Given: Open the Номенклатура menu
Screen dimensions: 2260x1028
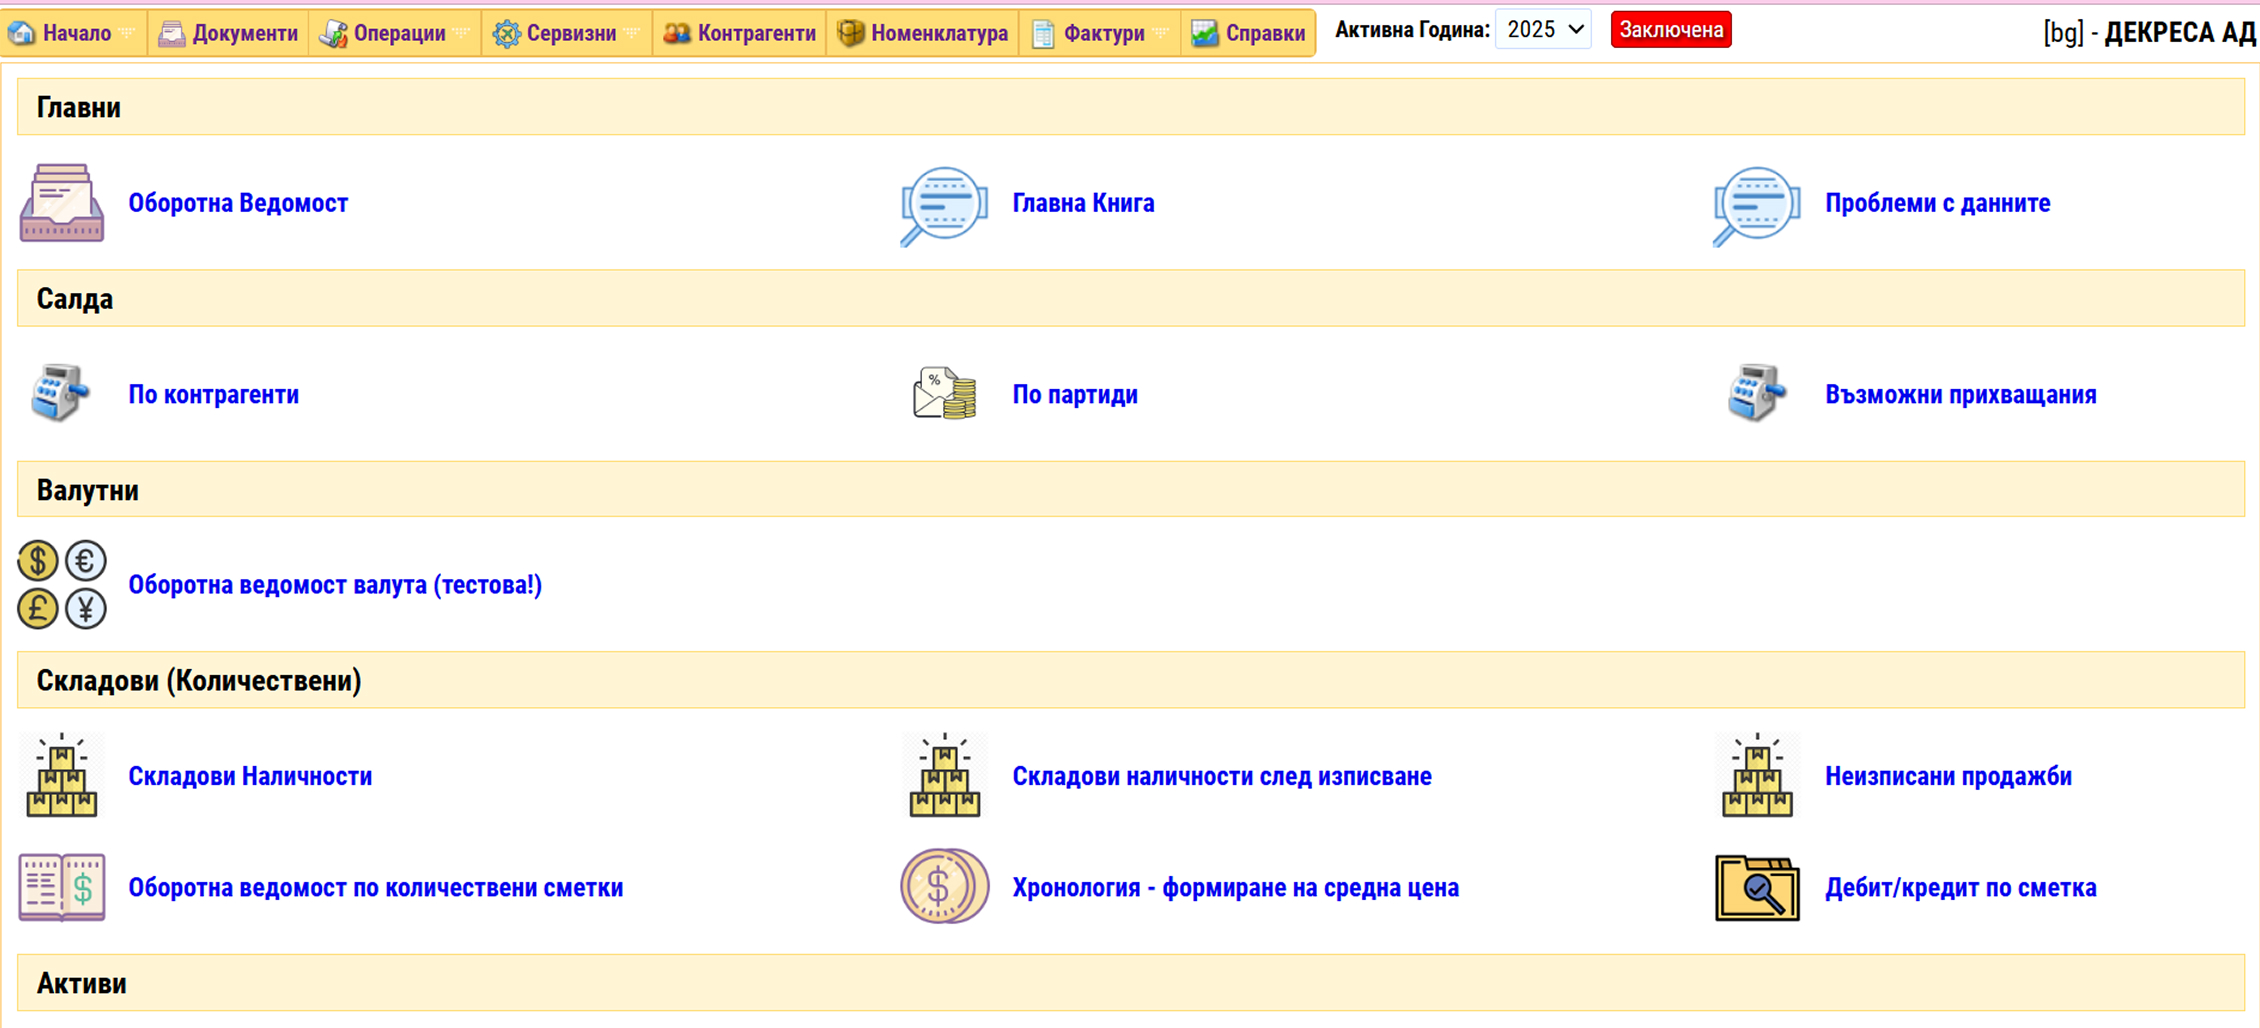Looking at the screenshot, I should click(x=923, y=33).
